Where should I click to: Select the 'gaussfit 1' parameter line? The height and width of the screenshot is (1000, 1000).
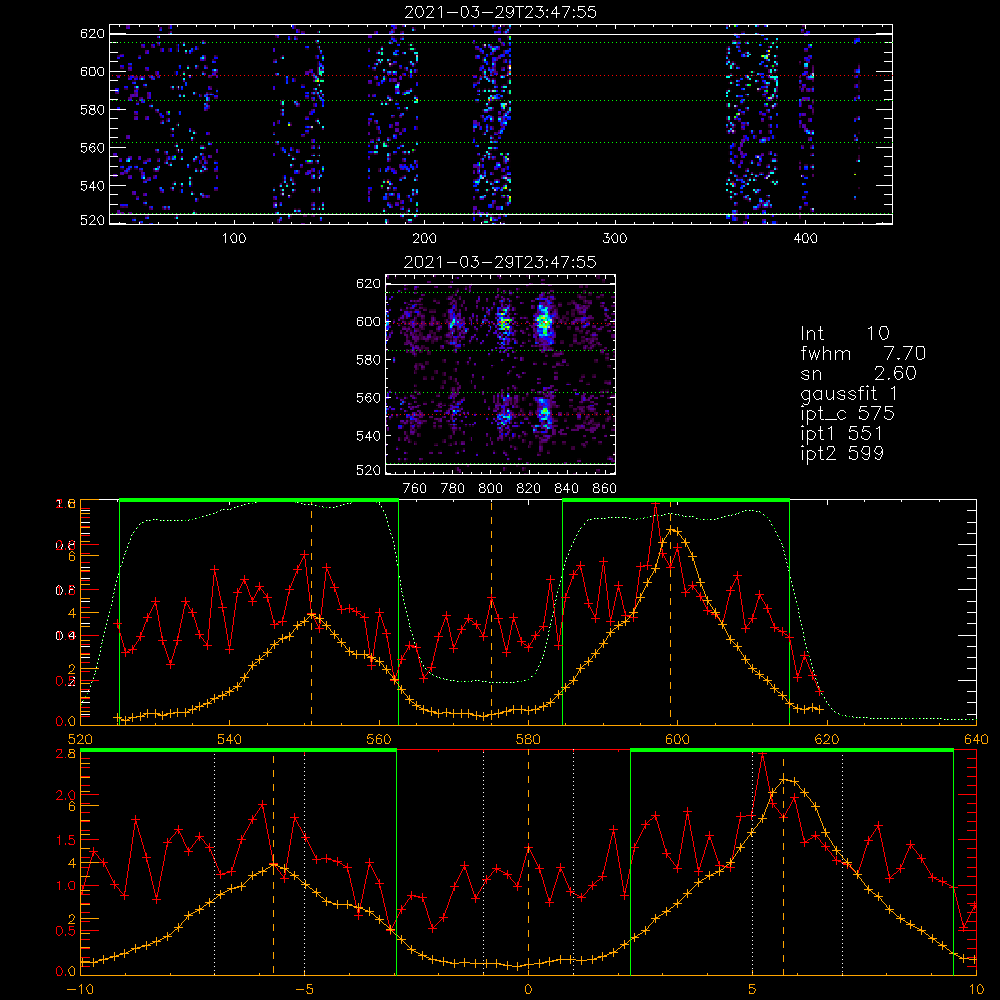pos(849,393)
